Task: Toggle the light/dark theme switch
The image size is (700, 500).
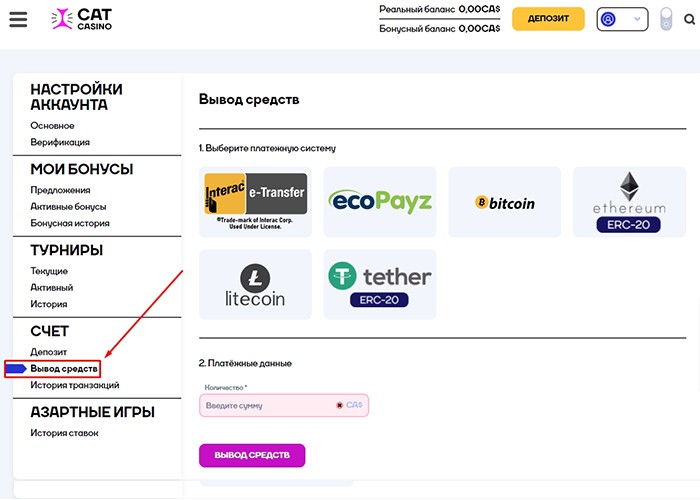Action: click(667, 19)
